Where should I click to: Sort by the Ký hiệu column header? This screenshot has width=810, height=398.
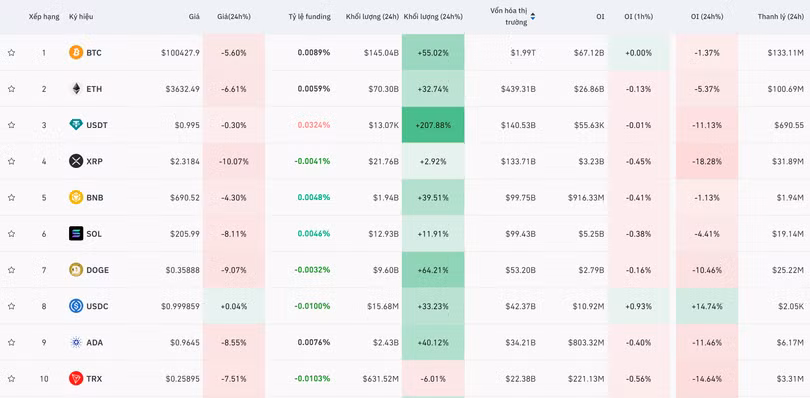tap(81, 17)
